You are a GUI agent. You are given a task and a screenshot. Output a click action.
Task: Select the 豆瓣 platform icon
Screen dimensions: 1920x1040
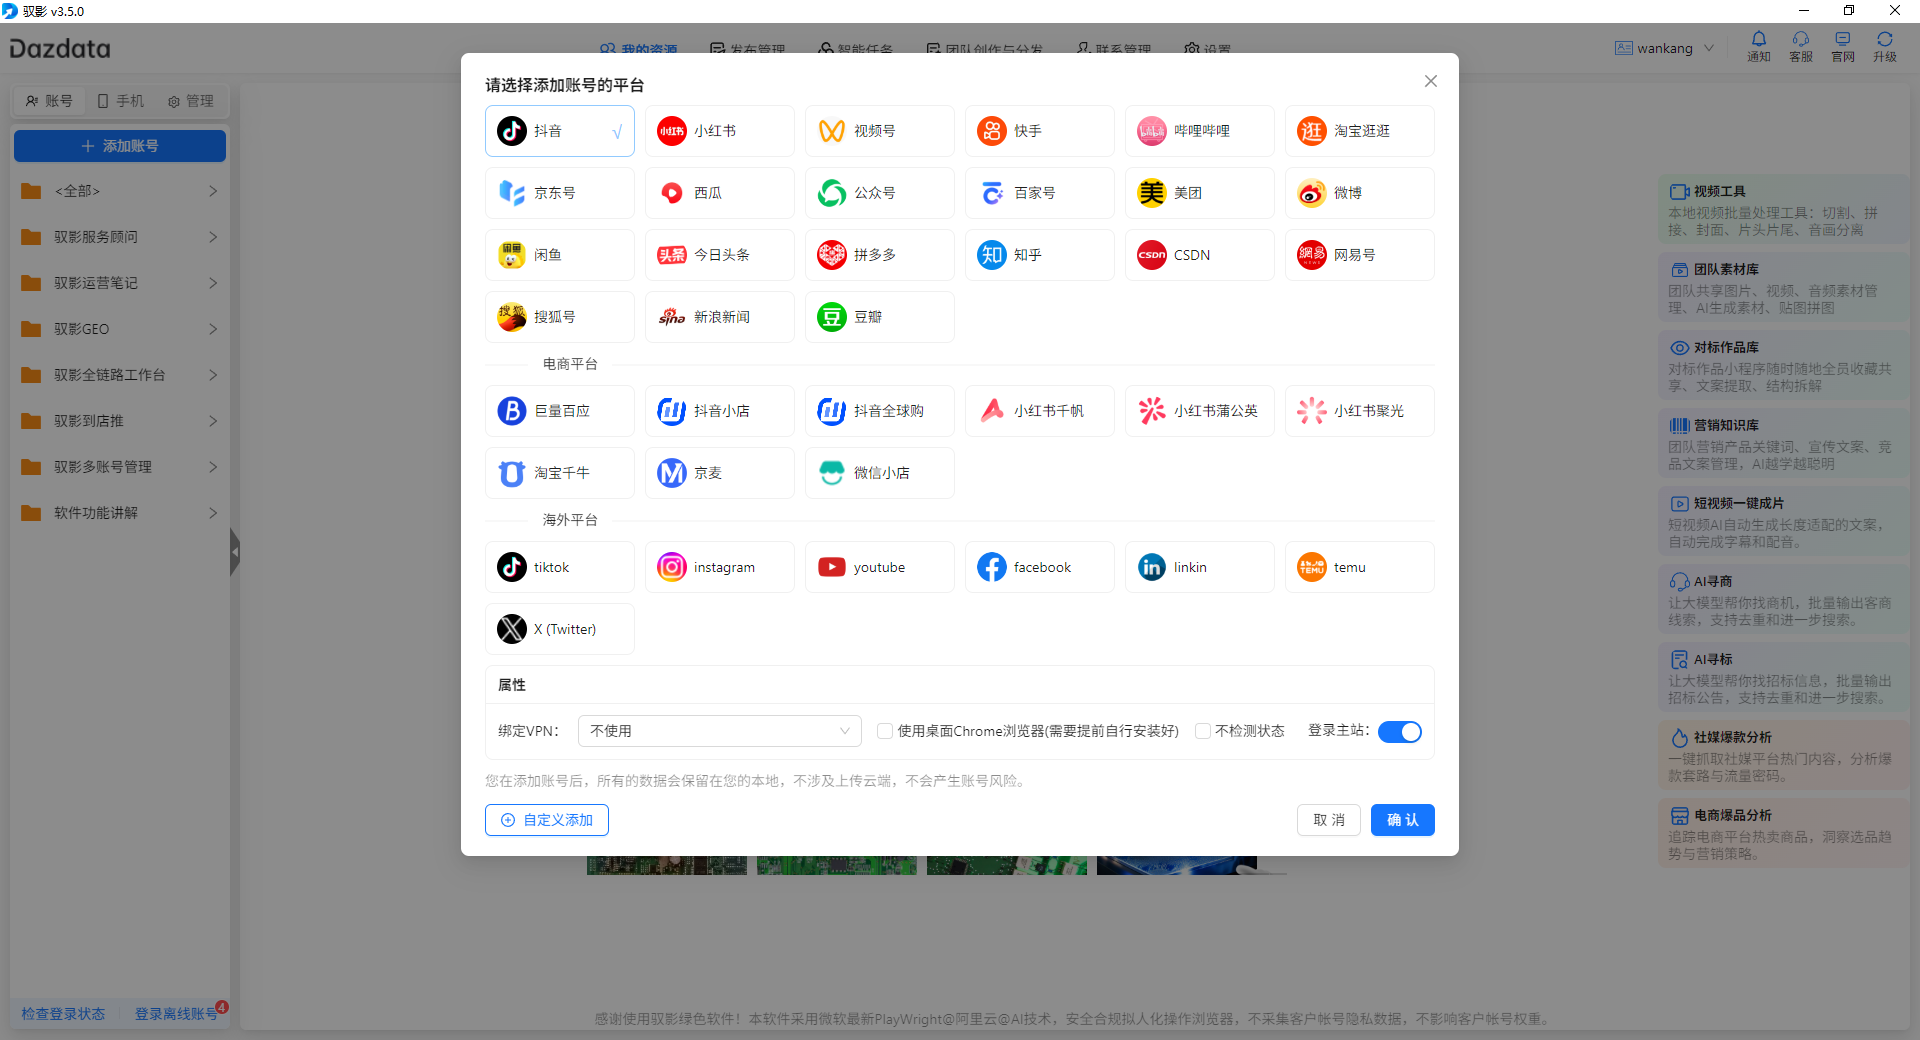(x=832, y=317)
